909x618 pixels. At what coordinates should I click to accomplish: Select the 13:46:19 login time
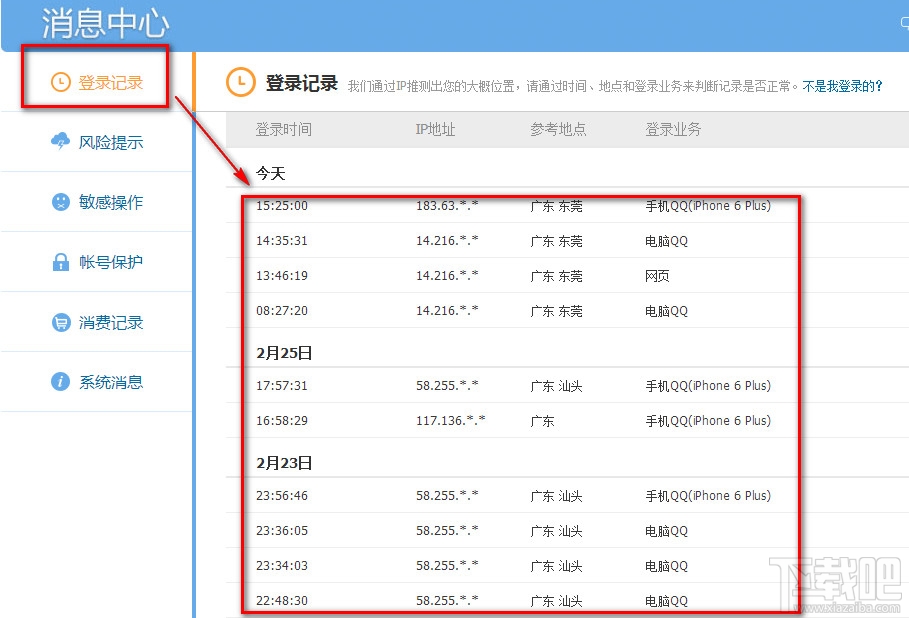pyautogui.click(x=282, y=275)
